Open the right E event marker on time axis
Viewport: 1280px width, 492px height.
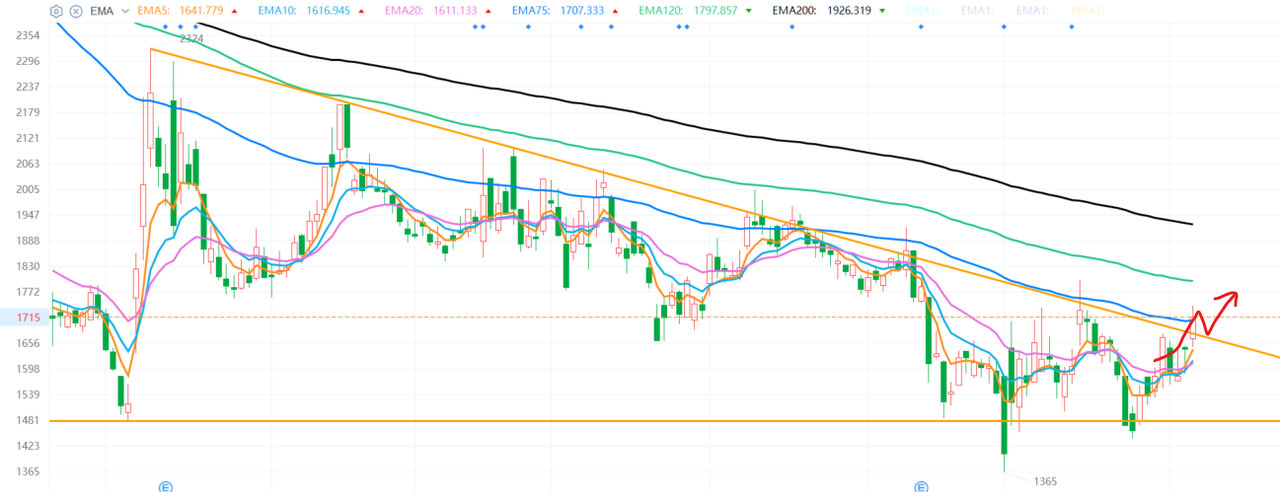920,485
